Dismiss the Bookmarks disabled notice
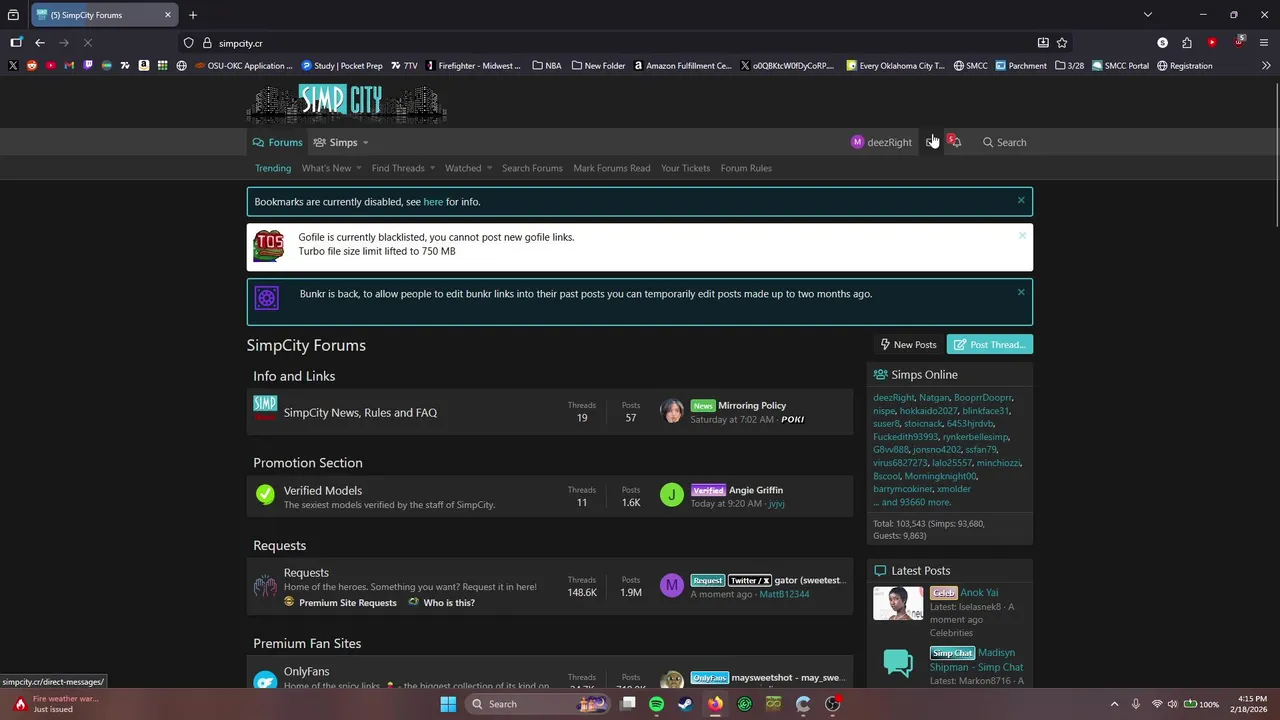Image resolution: width=1280 pixels, height=720 pixels. 1021,200
